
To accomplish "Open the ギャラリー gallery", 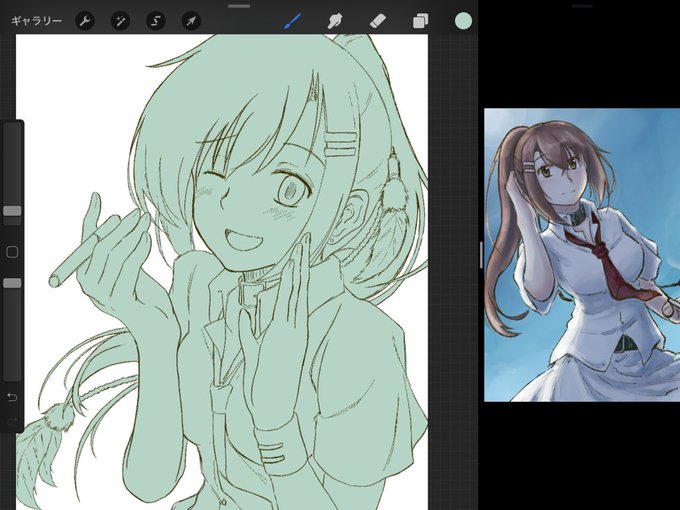I will 36,21.
